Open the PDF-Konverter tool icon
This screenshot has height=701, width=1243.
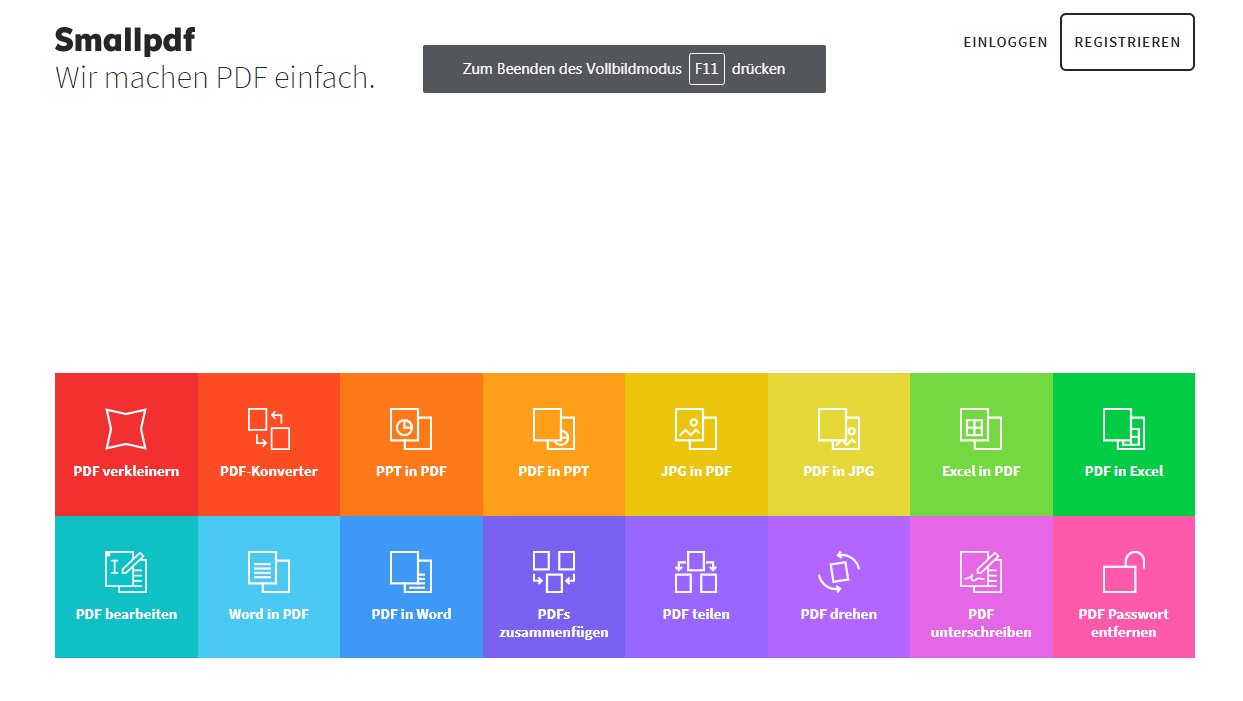(269, 428)
